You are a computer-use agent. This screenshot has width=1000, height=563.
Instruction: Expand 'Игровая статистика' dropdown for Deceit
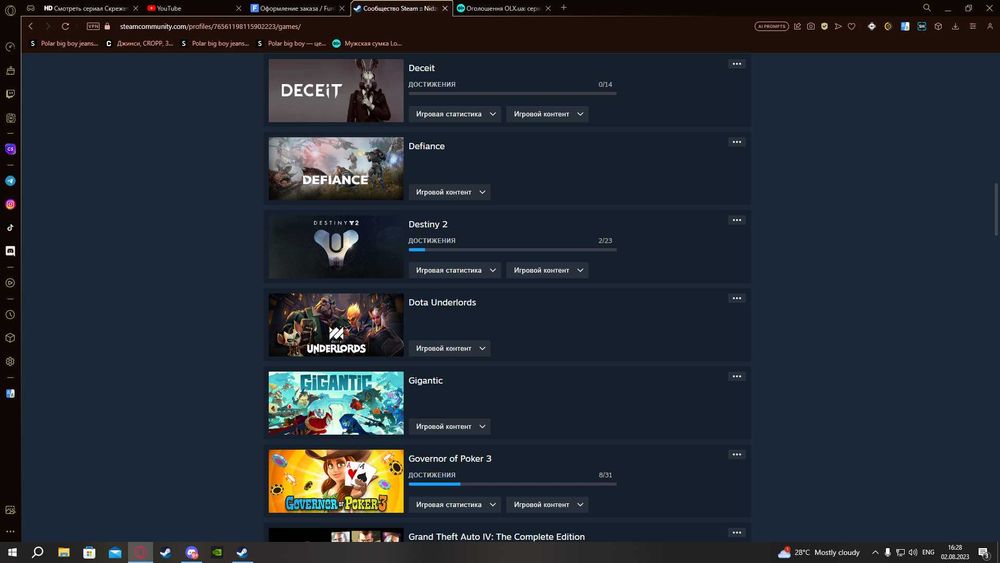pos(455,114)
